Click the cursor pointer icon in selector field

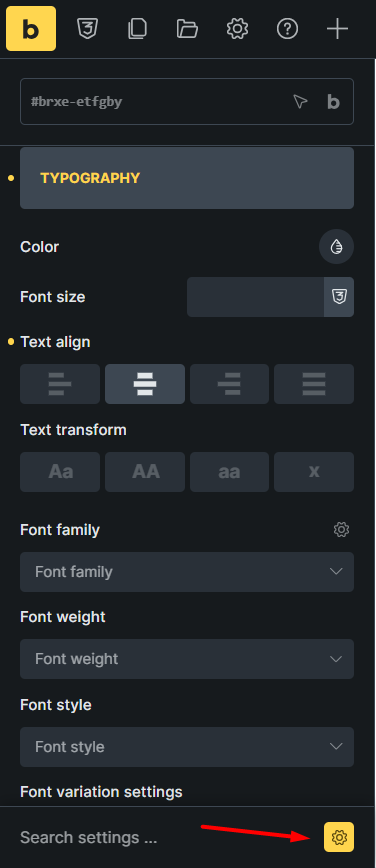[x=300, y=101]
